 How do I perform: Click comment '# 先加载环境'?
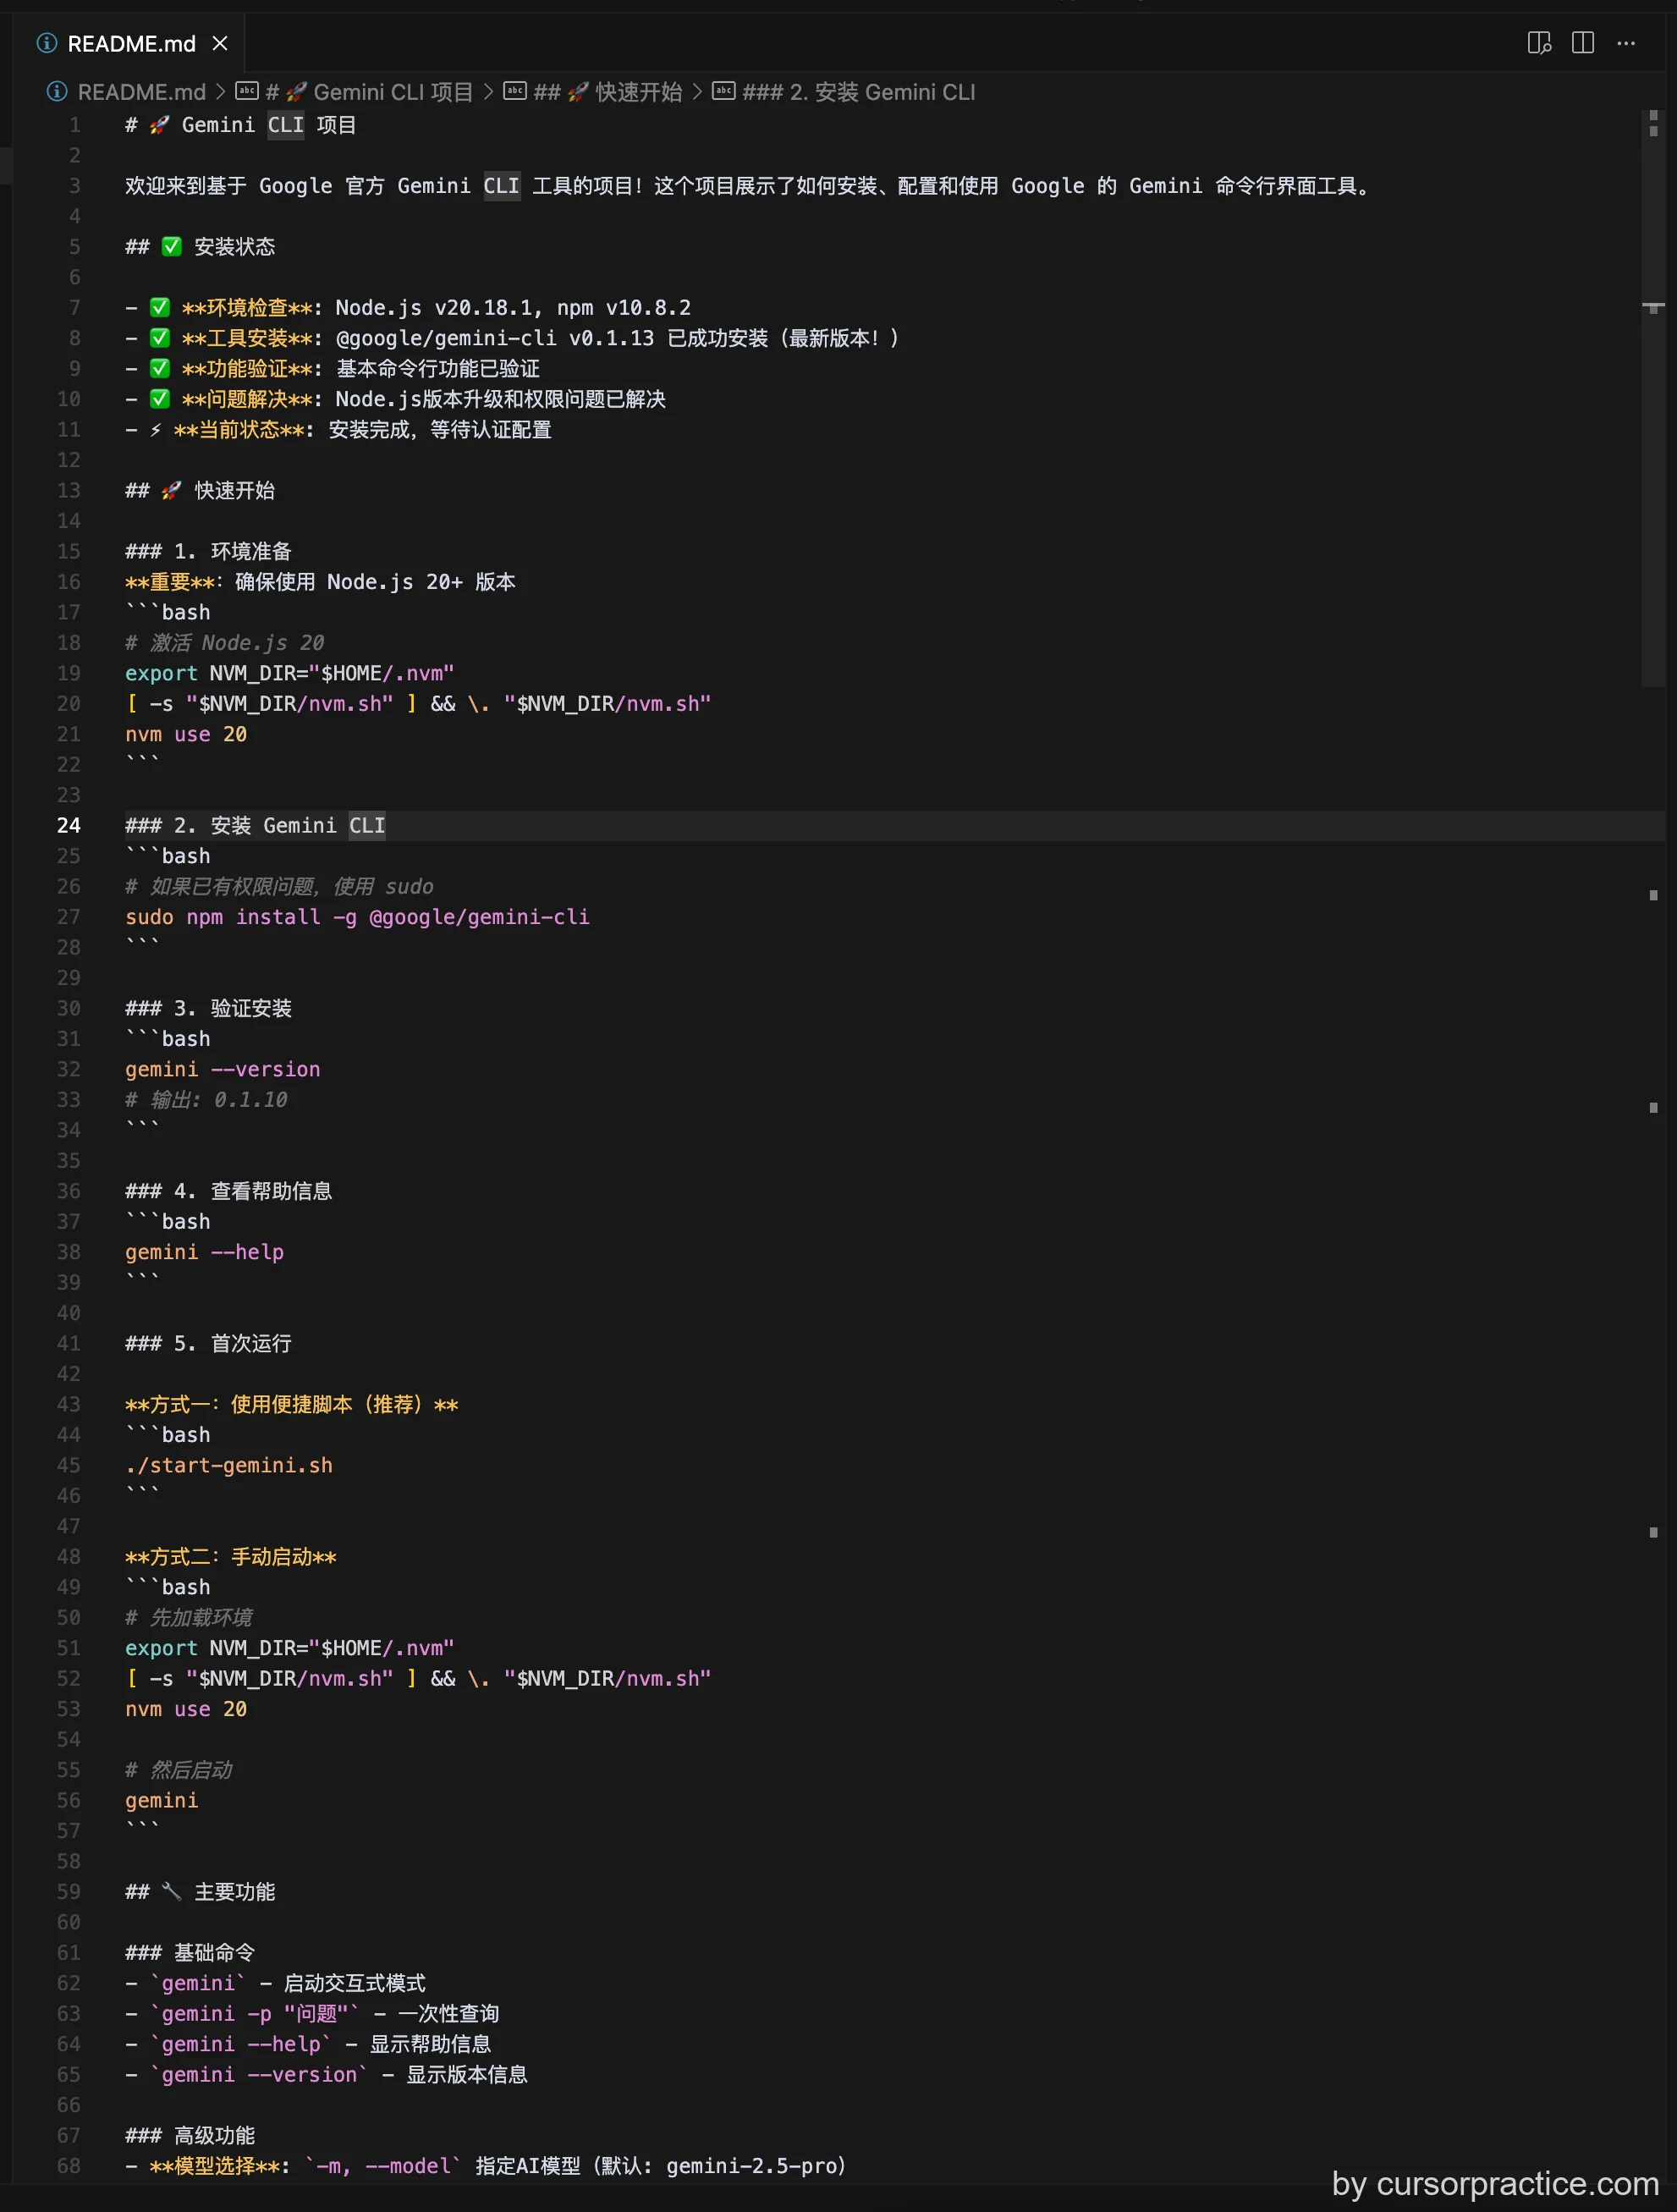point(189,1618)
